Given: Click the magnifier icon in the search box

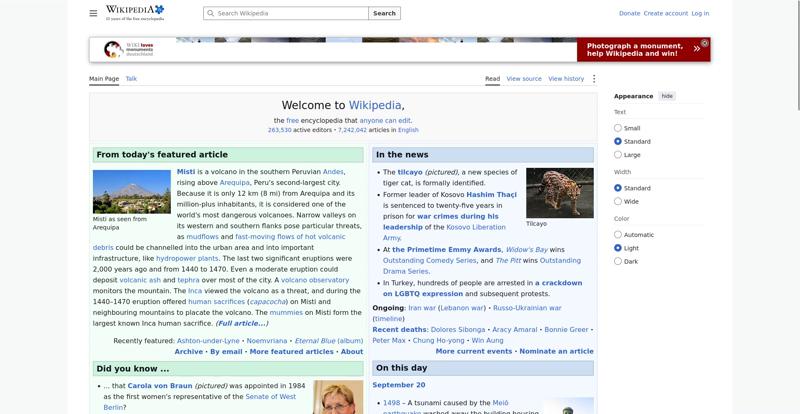Looking at the screenshot, I should coord(211,13).
